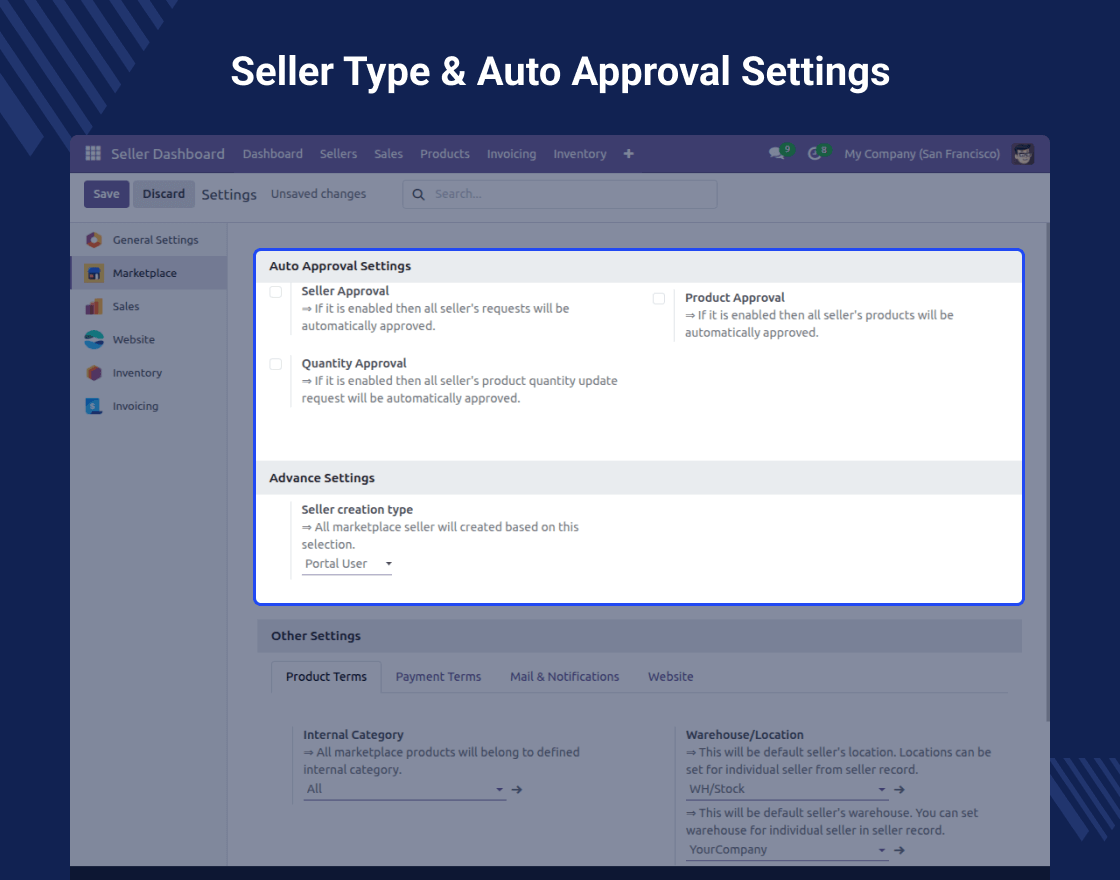
Task: Open the Seller creation type dropdown
Action: (x=347, y=564)
